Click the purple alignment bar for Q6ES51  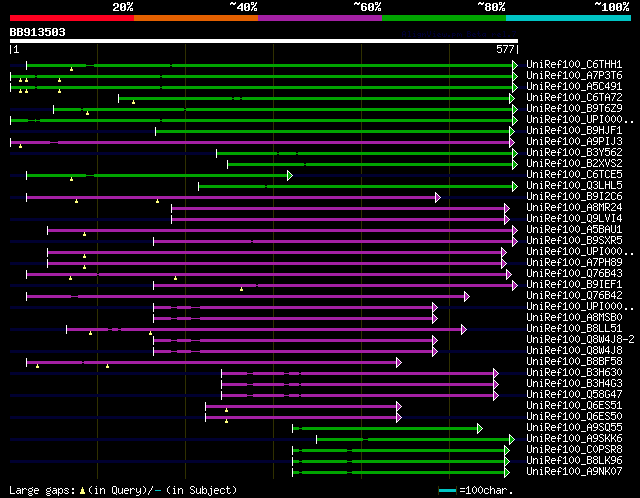coord(303,407)
